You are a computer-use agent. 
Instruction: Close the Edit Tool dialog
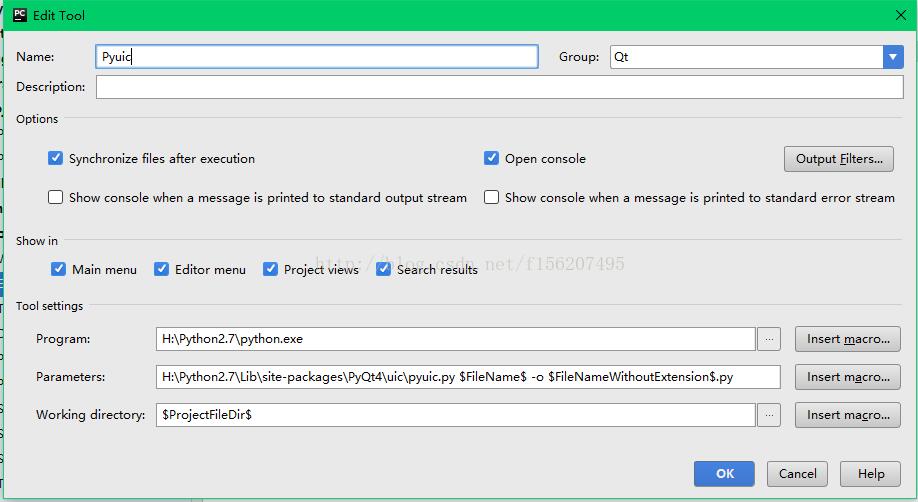click(901, 15)
